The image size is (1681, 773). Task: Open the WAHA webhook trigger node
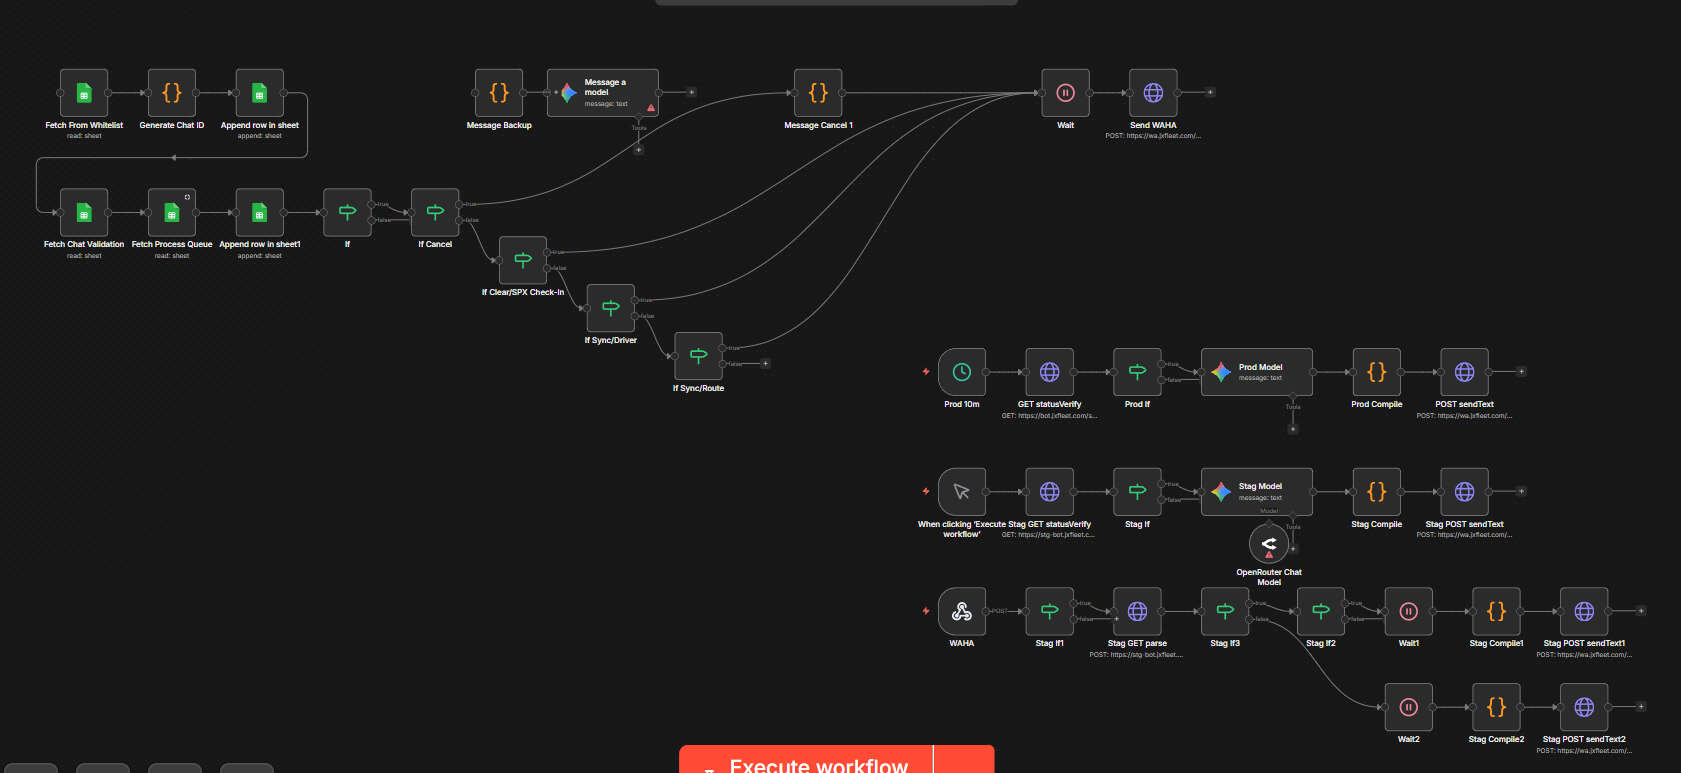[962, 611]
